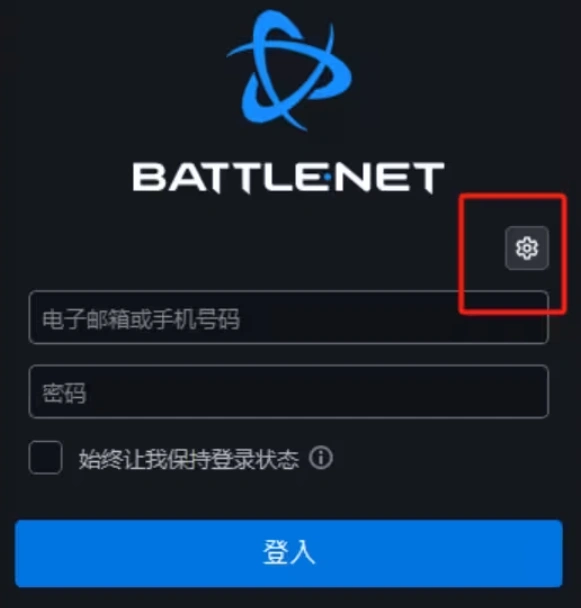The width and height of the screenshot is (581, 608).
Task: Focus the 密码 password field
Action: click(289, 391)
